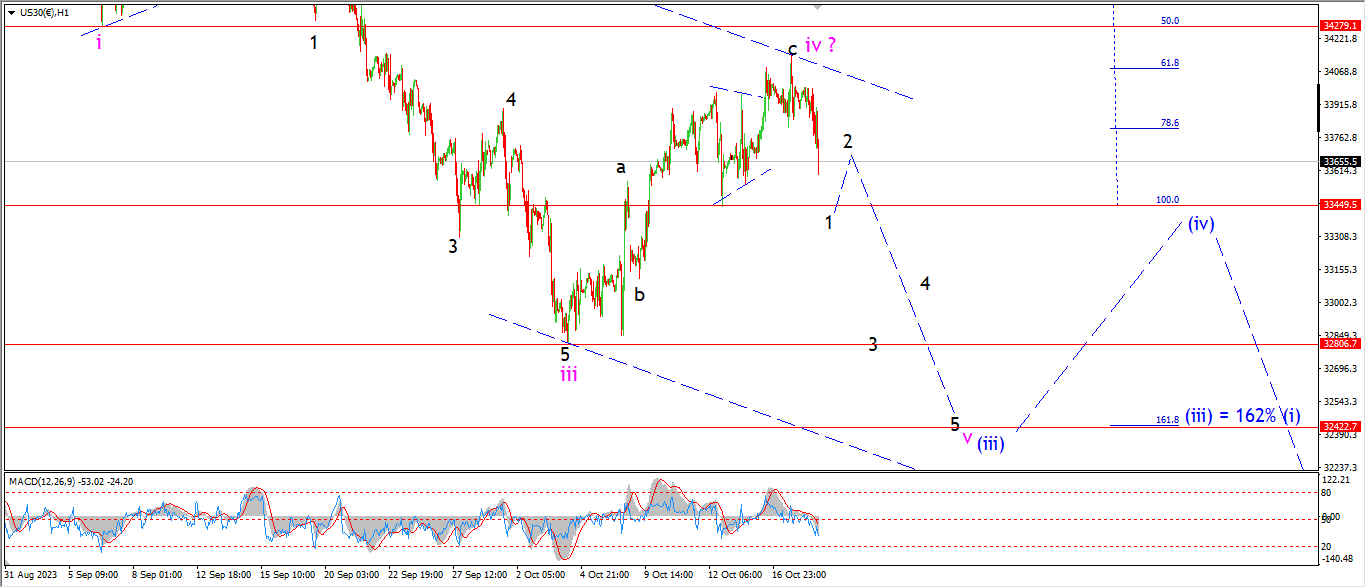
Task: Click the black 'c' wave label
Action: point(792,48)
